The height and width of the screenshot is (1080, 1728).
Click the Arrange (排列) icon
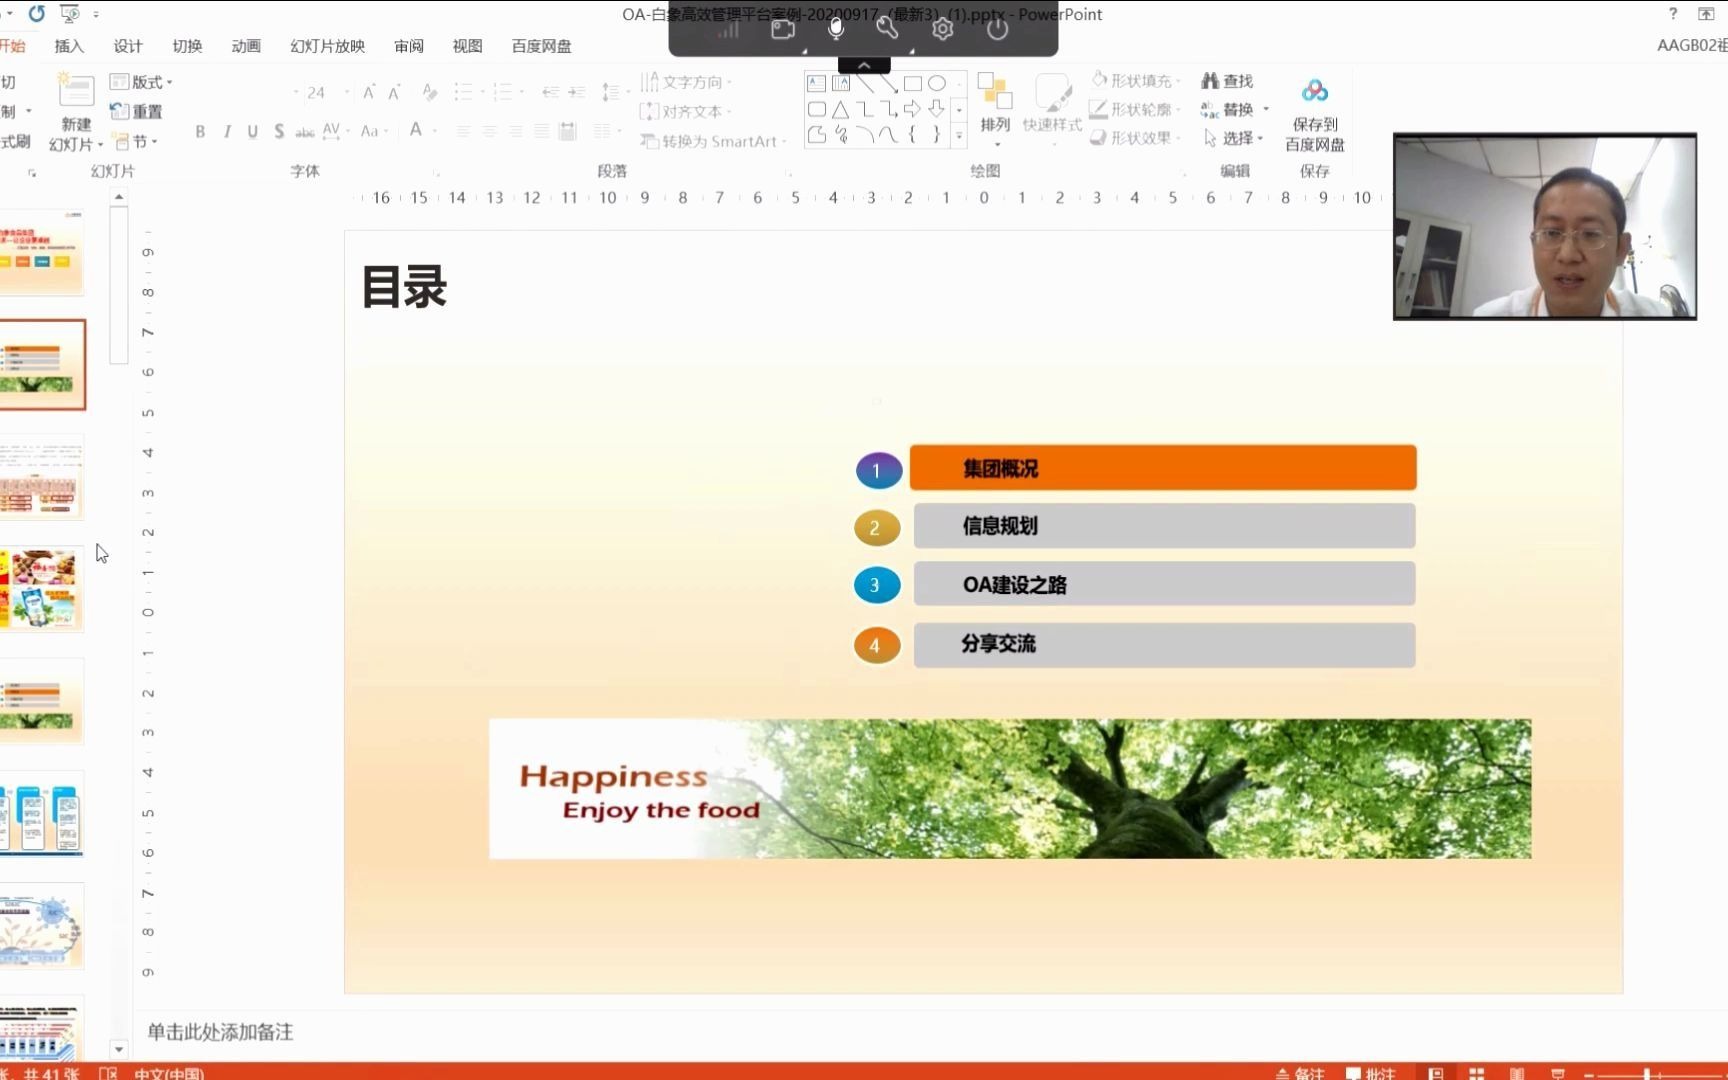994,91
